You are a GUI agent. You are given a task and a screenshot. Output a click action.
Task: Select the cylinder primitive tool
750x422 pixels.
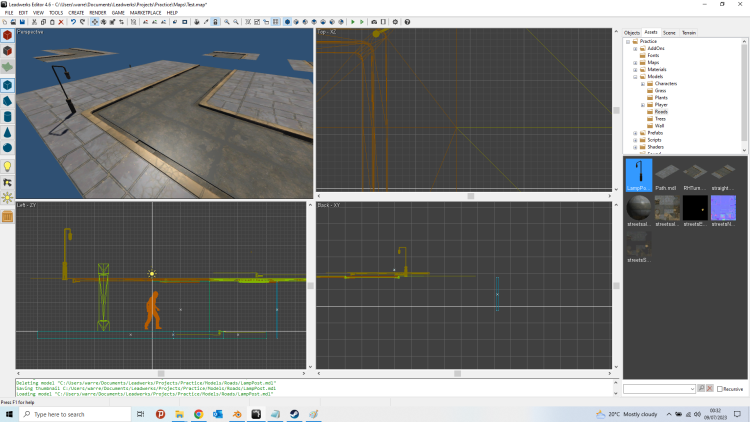point(7,117)
